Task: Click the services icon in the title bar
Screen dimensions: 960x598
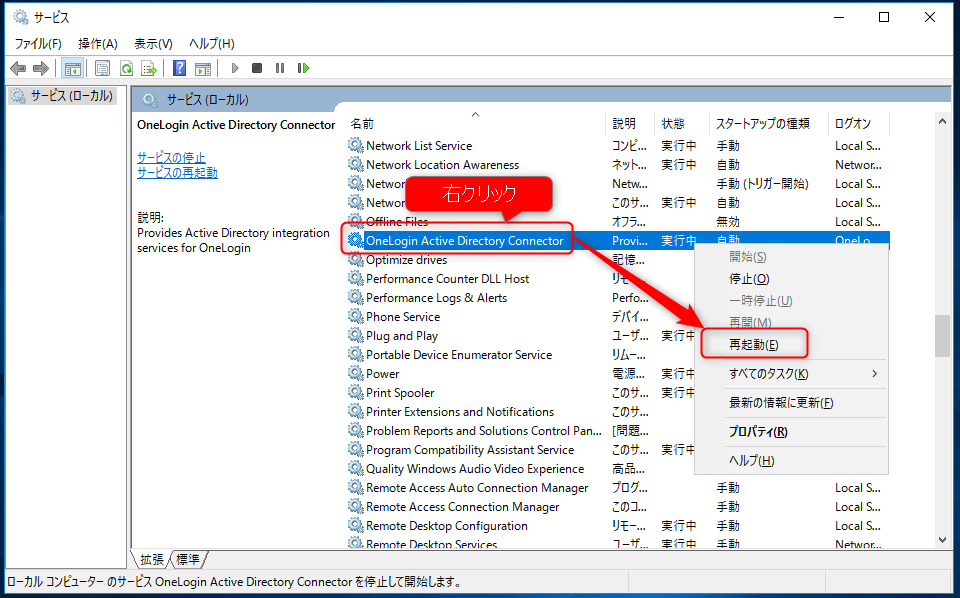Action: click(x=21, y=17)
